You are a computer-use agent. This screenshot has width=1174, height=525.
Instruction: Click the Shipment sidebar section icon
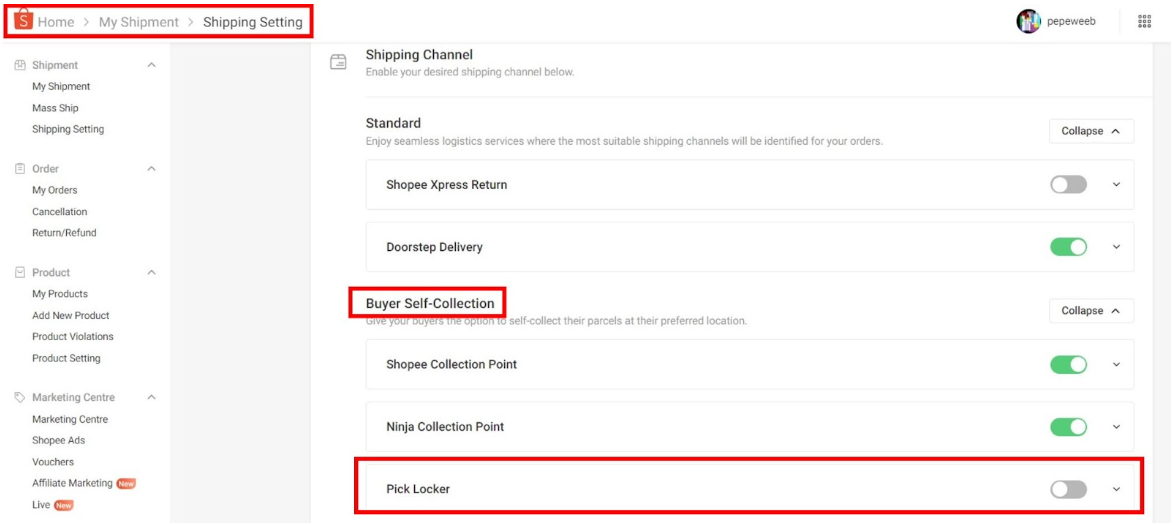[19, 65]
